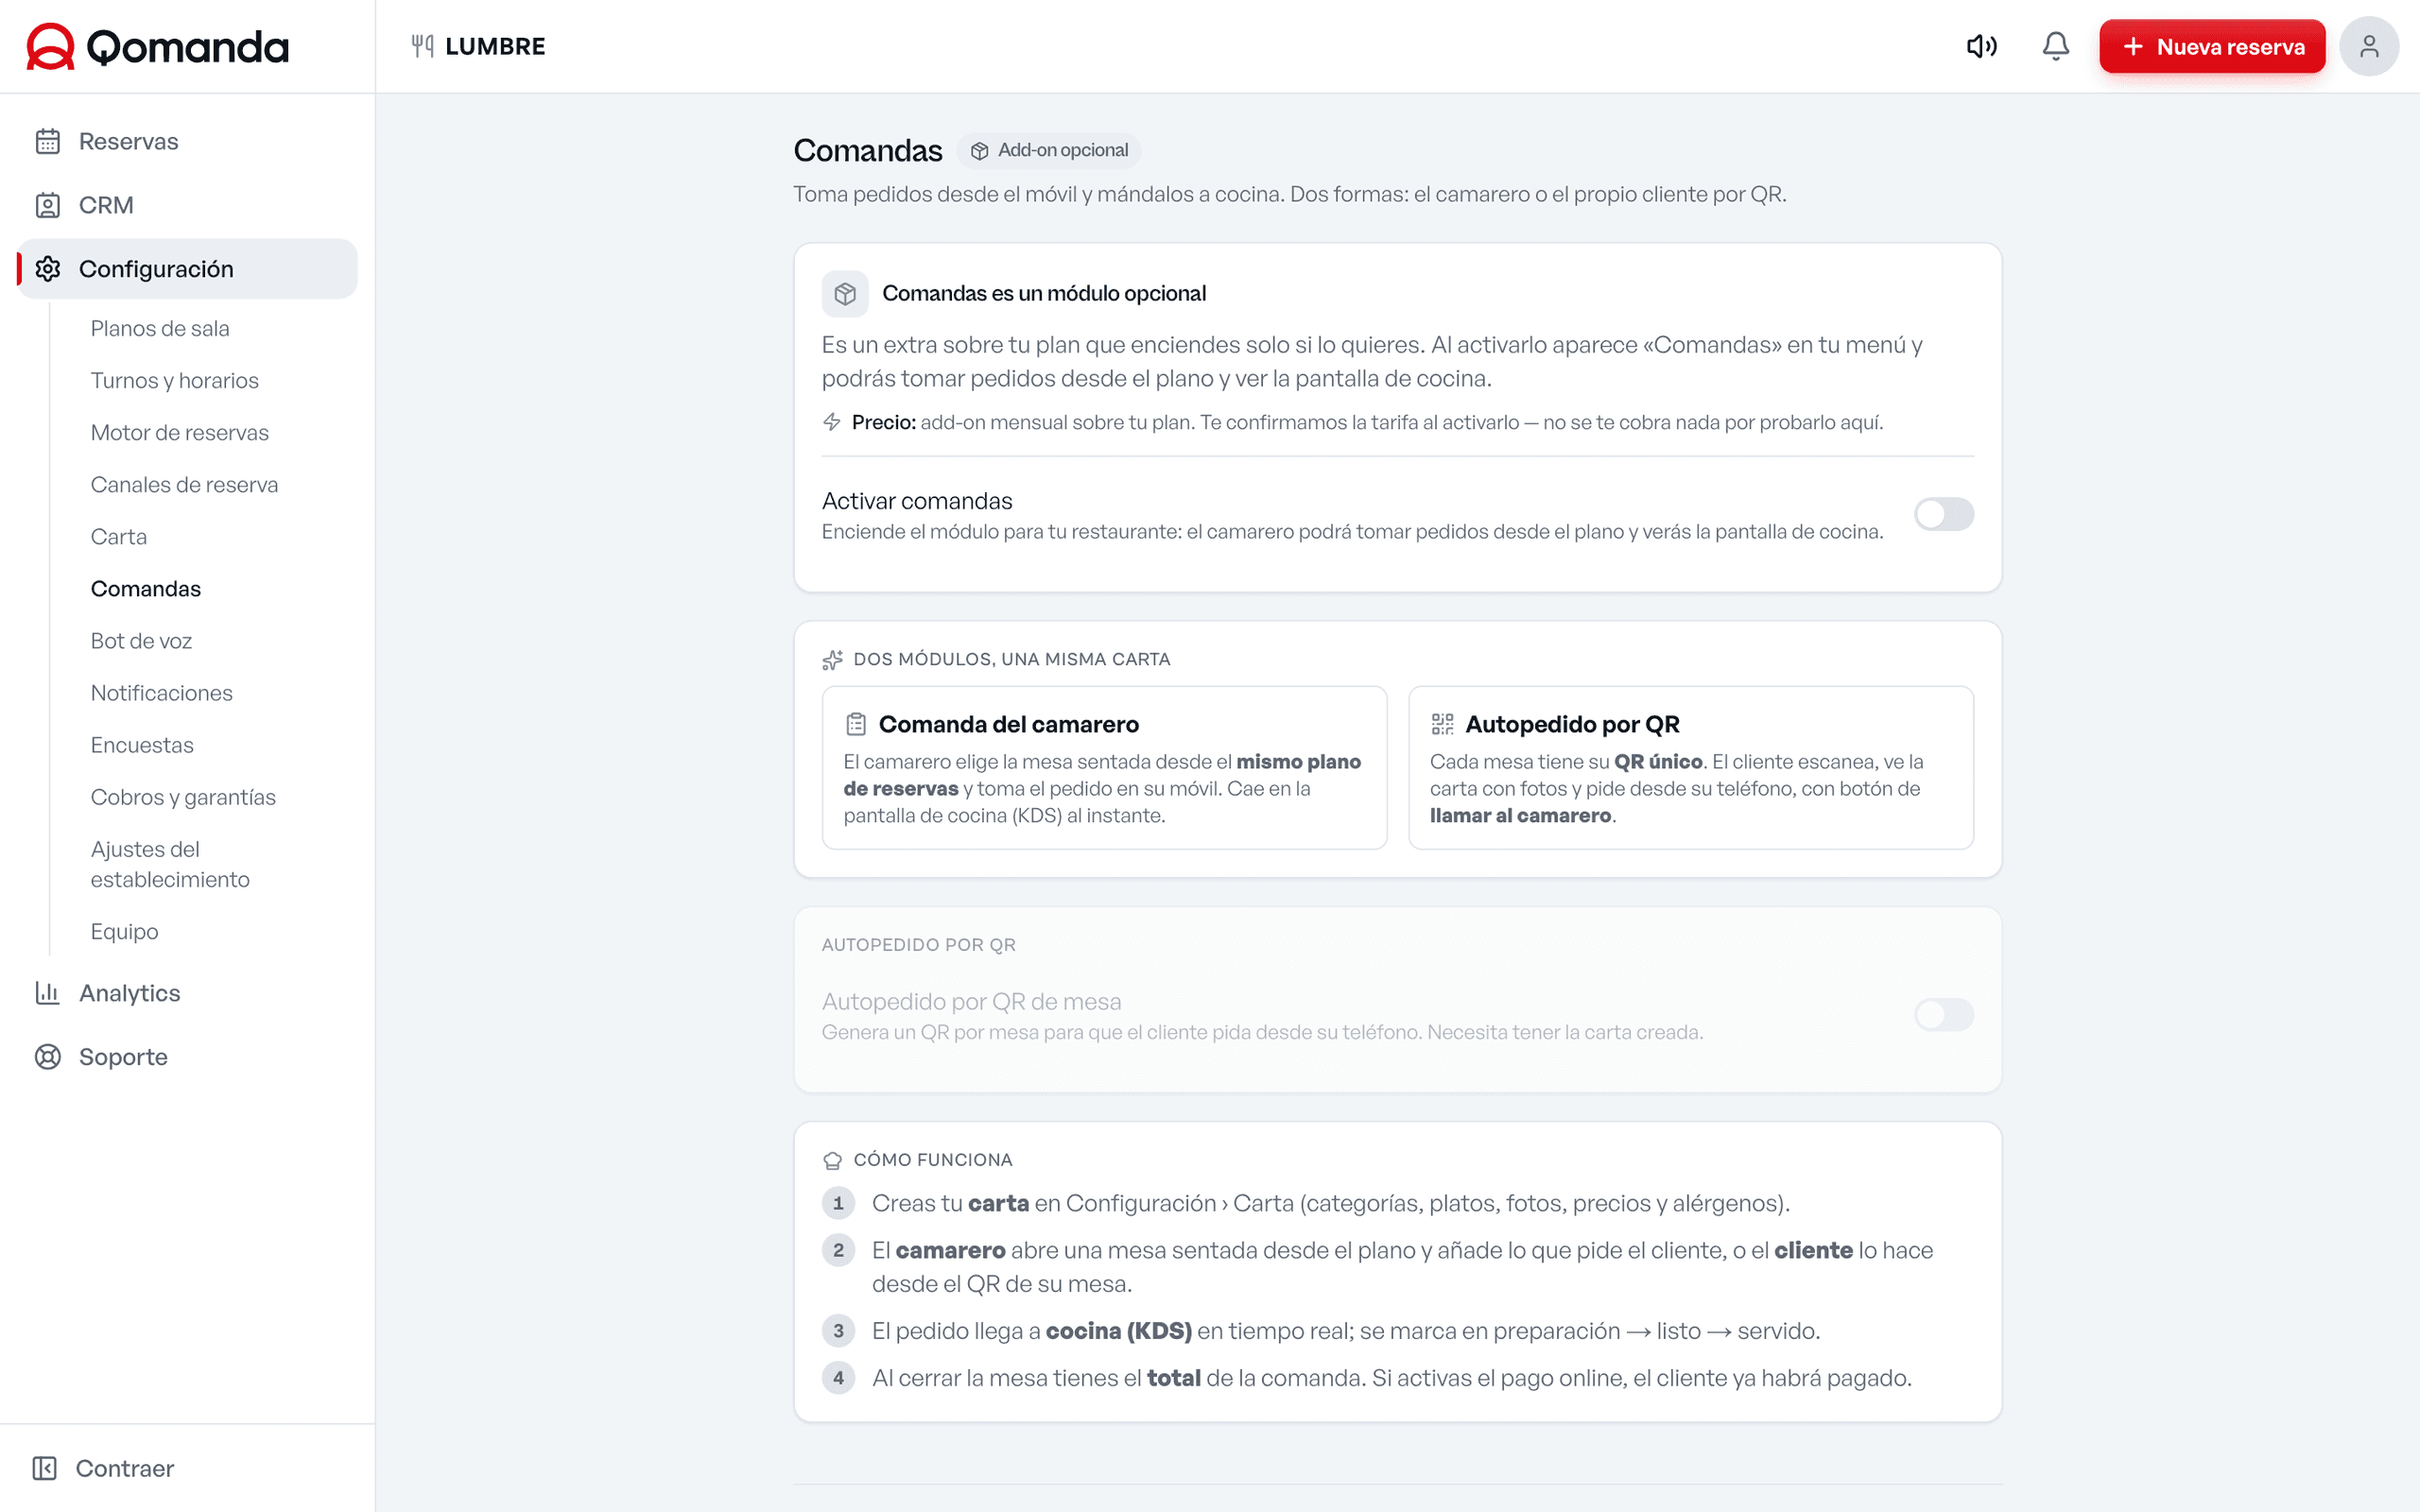This screenshot has height=1512, width=2420.
Task: Click the package icon beside módulo opcional heading
Action: point(845,293)
